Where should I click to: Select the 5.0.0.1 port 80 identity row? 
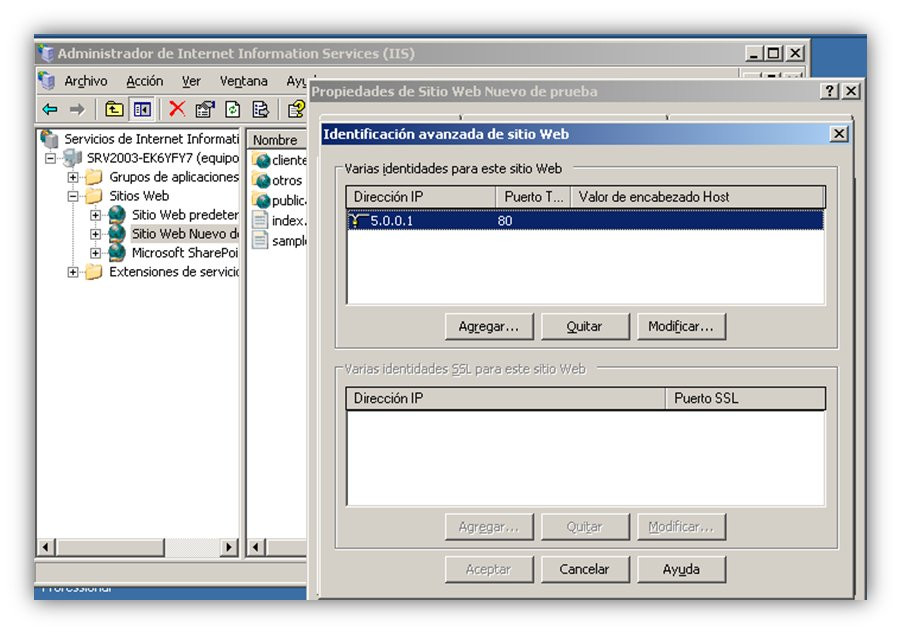[x=585, y=220]
